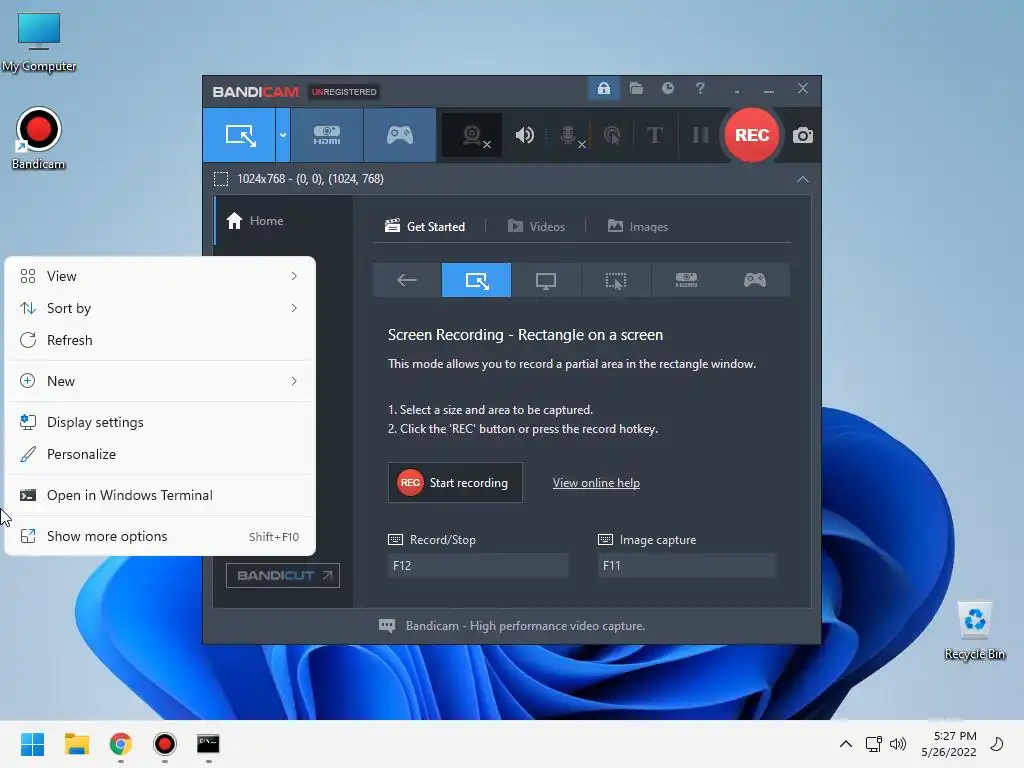
Task: Open the schedule clock icon
Action: pos(667,88)
